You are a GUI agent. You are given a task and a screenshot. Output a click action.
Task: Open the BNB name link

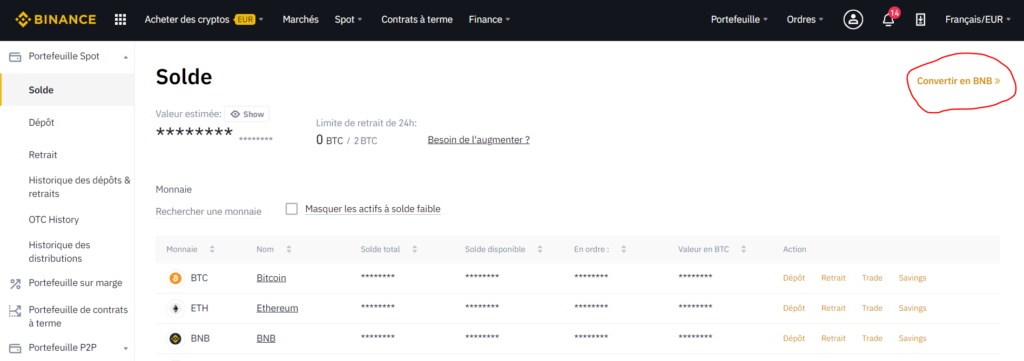tap(266, 339)
